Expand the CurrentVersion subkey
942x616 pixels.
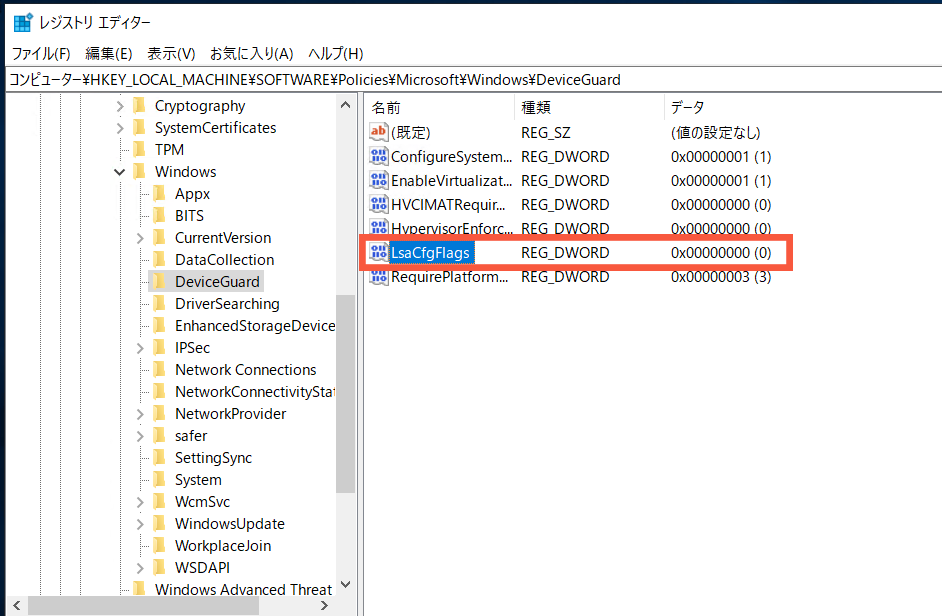pyautogui.click(x=140, y=238)
